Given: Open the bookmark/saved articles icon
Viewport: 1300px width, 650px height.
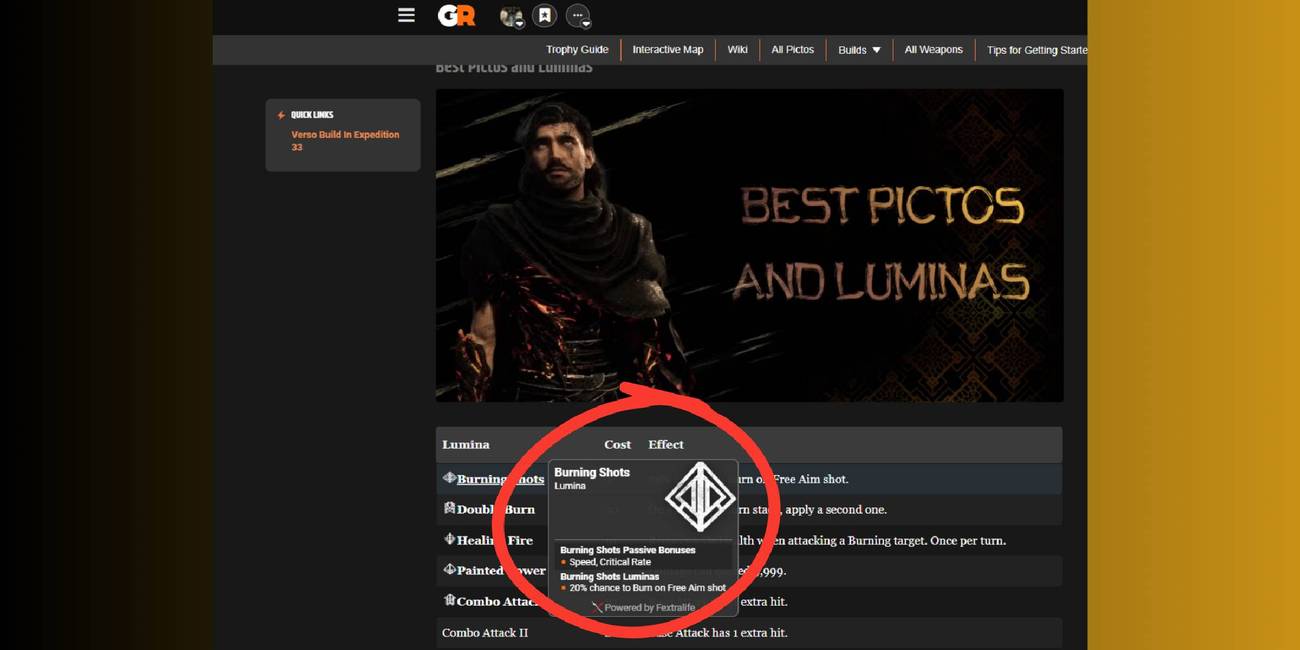Looking at the screenshot, I should coord(543,15).
